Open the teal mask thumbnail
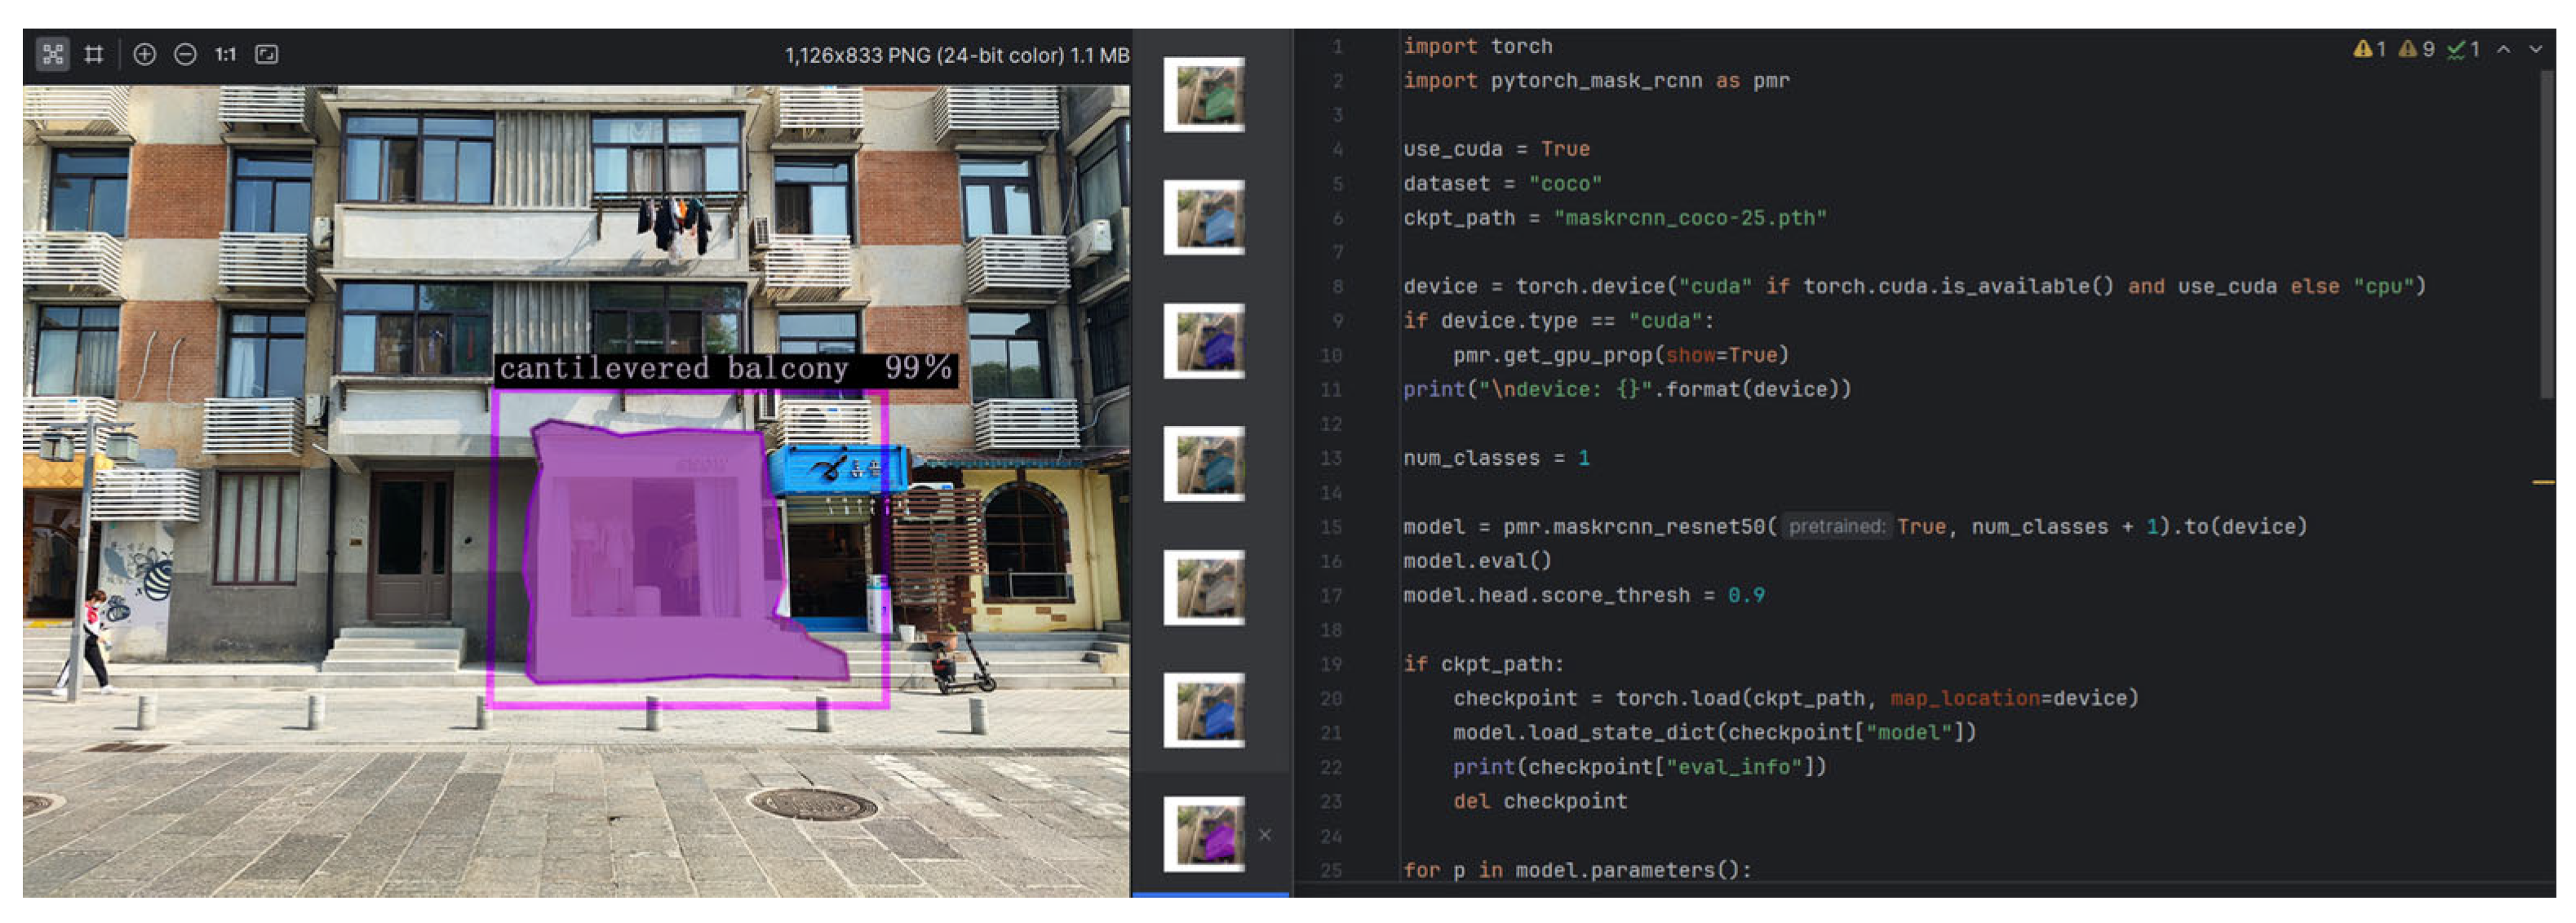The image size is (2576, 923). click(x=1204, y=464)
